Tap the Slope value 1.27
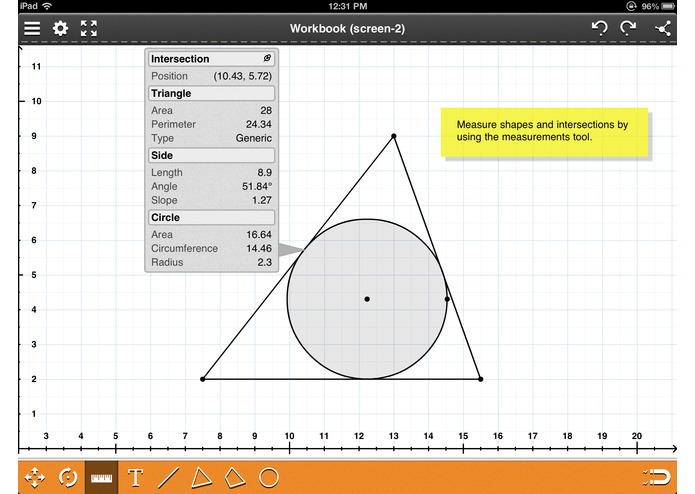This screenshot has width=695, height=494. pyautogui.click(x=262, y=200)
